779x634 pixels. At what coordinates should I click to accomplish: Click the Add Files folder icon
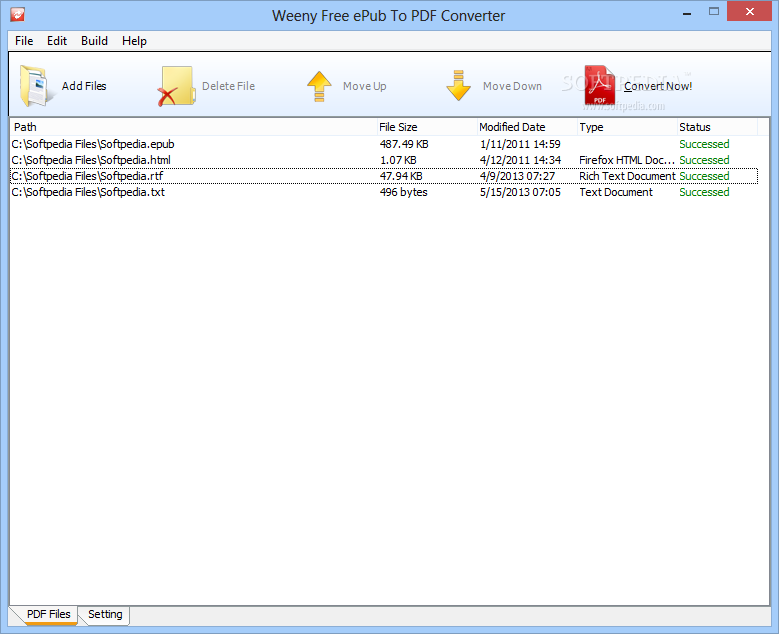[x=35, y=86]
